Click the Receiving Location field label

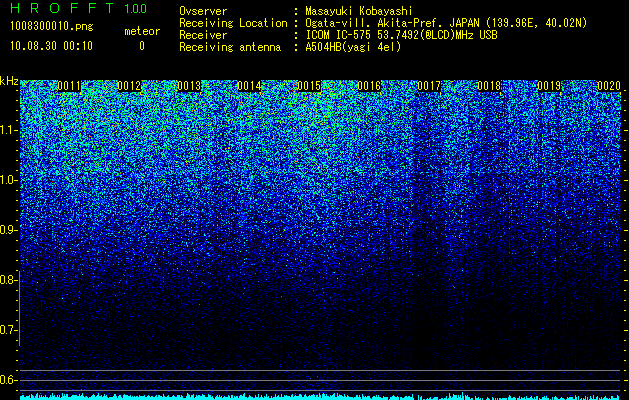(233, 23)
